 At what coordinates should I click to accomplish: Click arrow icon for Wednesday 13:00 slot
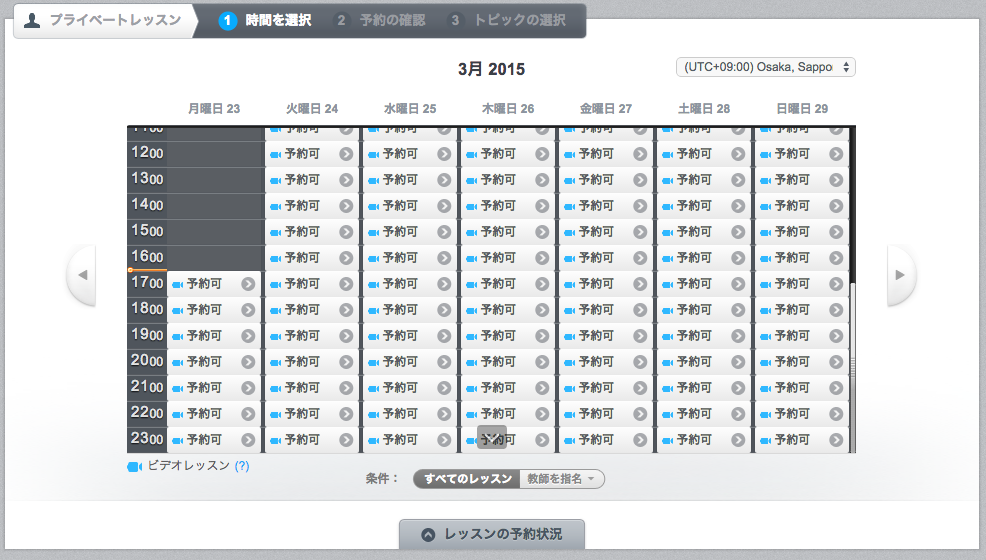click(445, 180)
